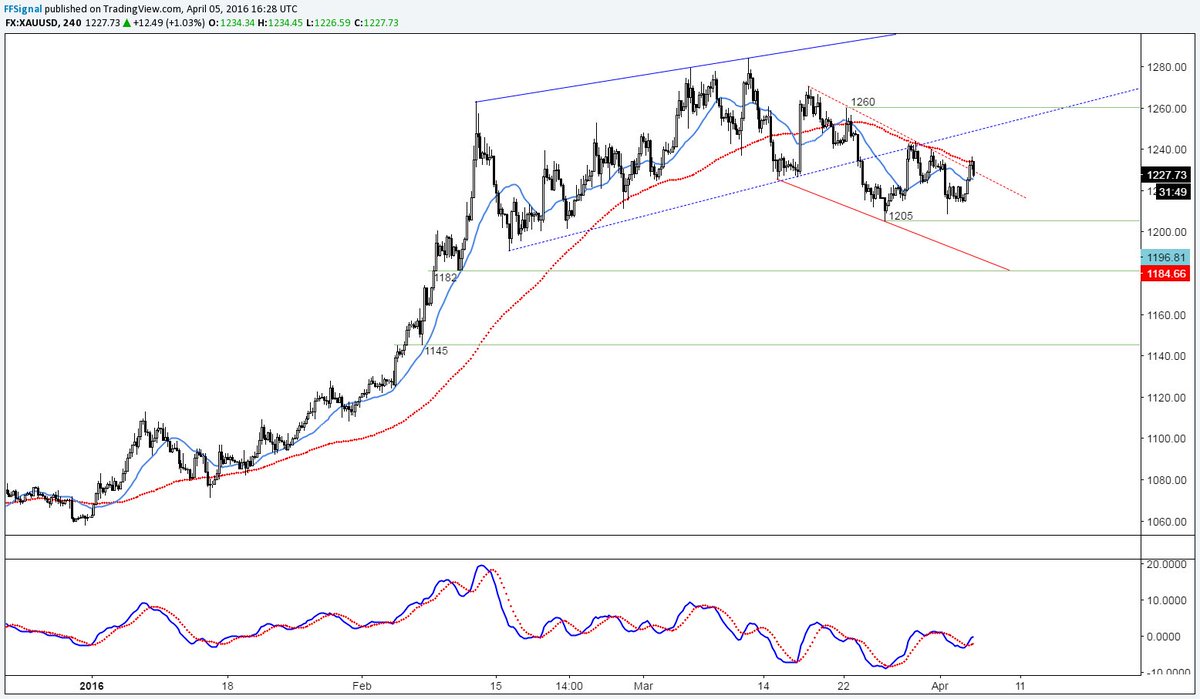This screenshot has height=699, width=1200.
Task: Click the 1120.00 price axis label
Action: 1167,398
